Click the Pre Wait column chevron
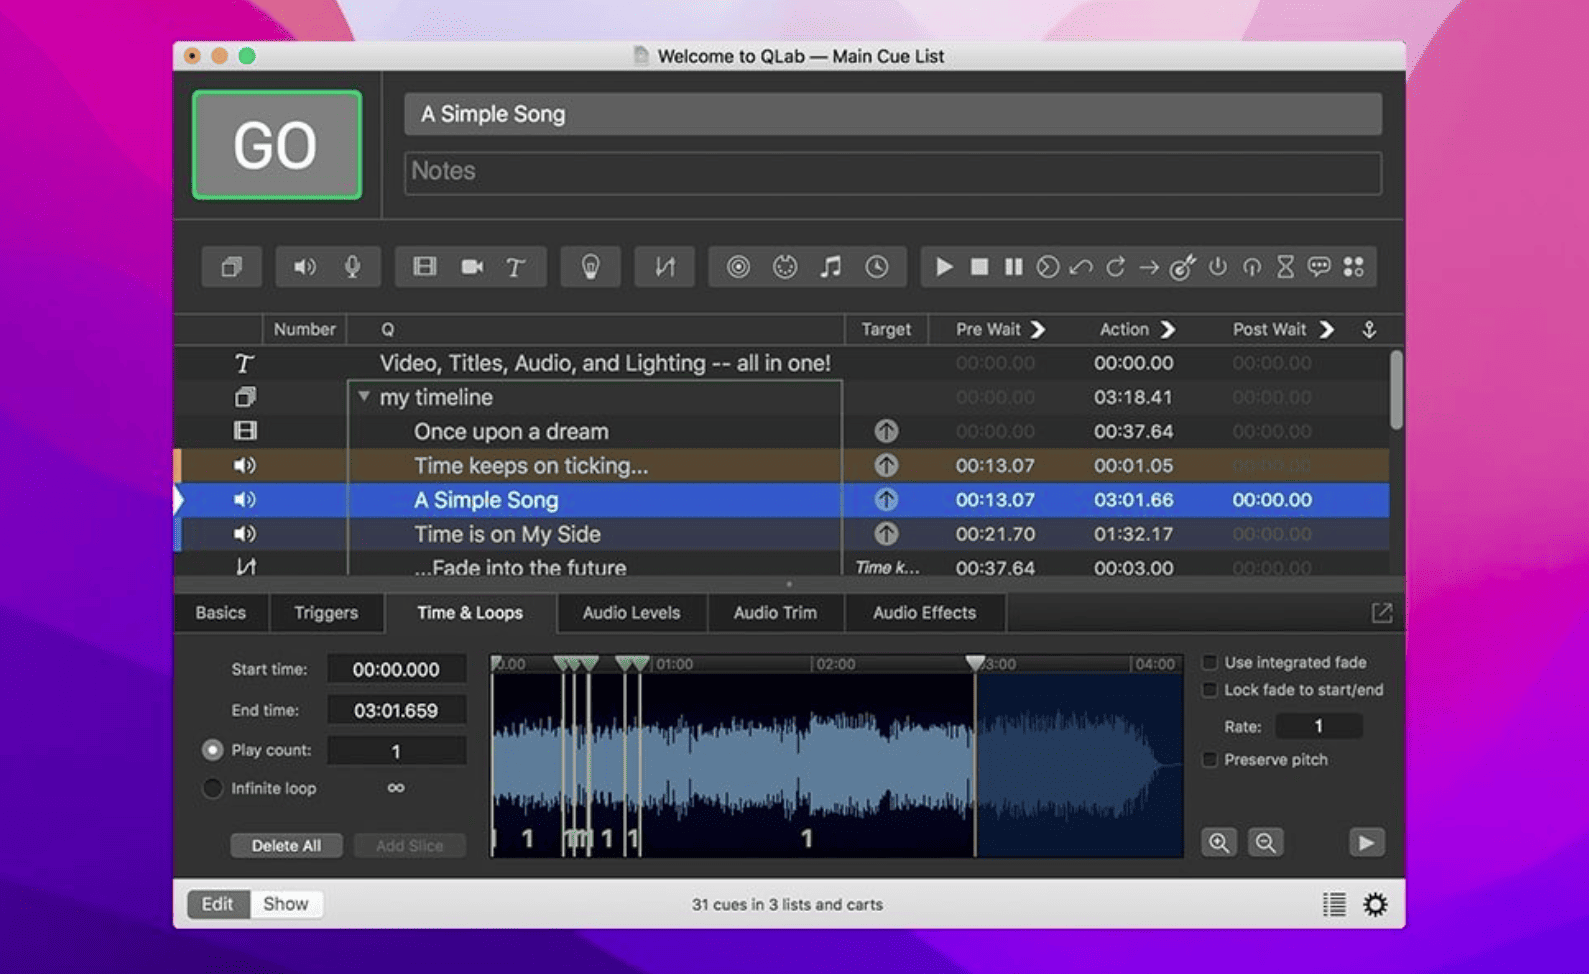This screenshot has height=974, width=1589. (1038, 329)
